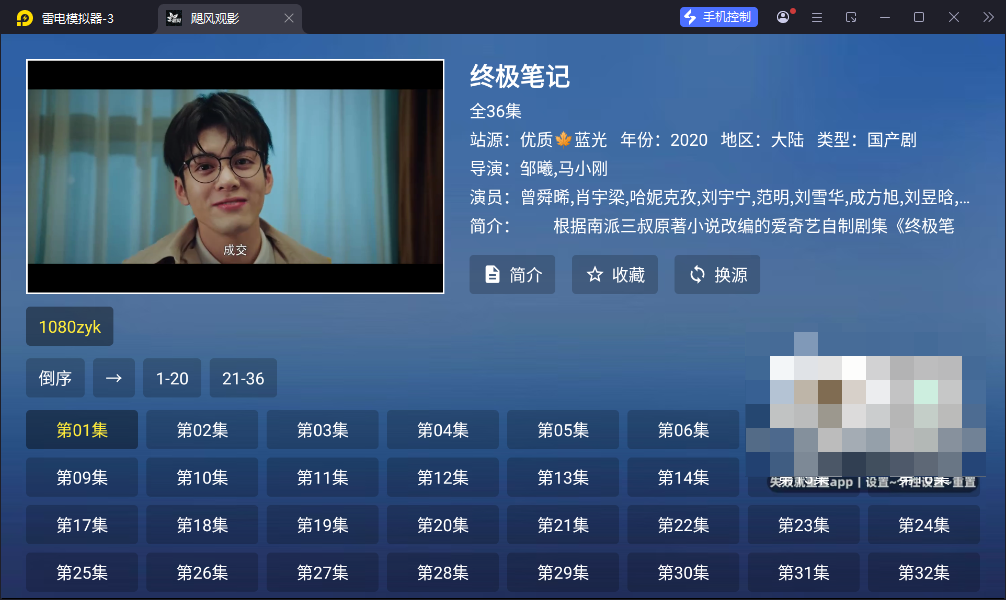The image size is (1006, 600).
Task: Click the arrow button next to 倒序
Action: pyautogui.click(x=113, y=378)
